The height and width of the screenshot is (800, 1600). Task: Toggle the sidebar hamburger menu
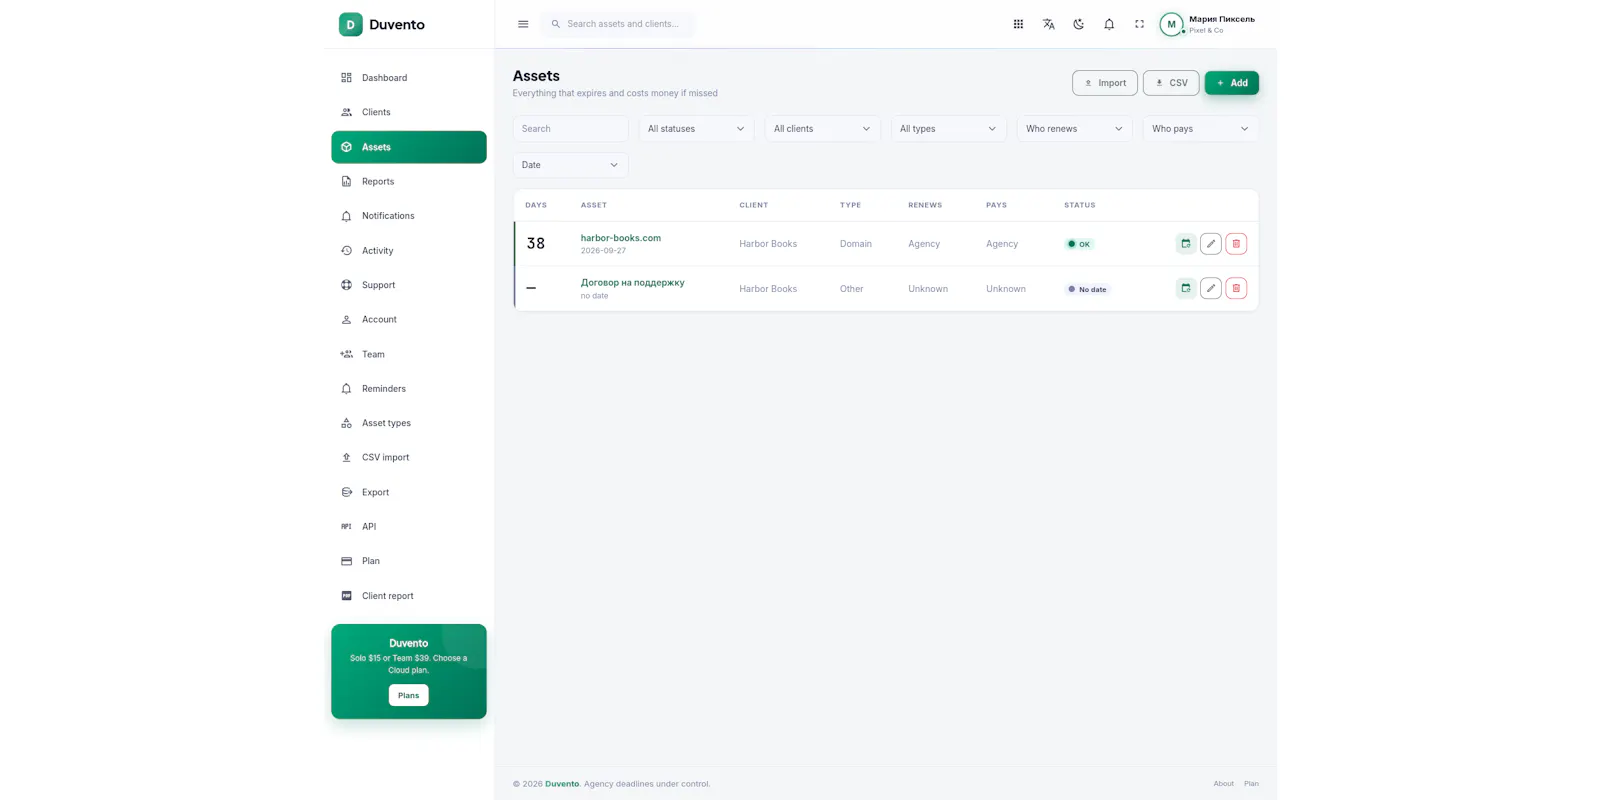(x=523, y=24)
